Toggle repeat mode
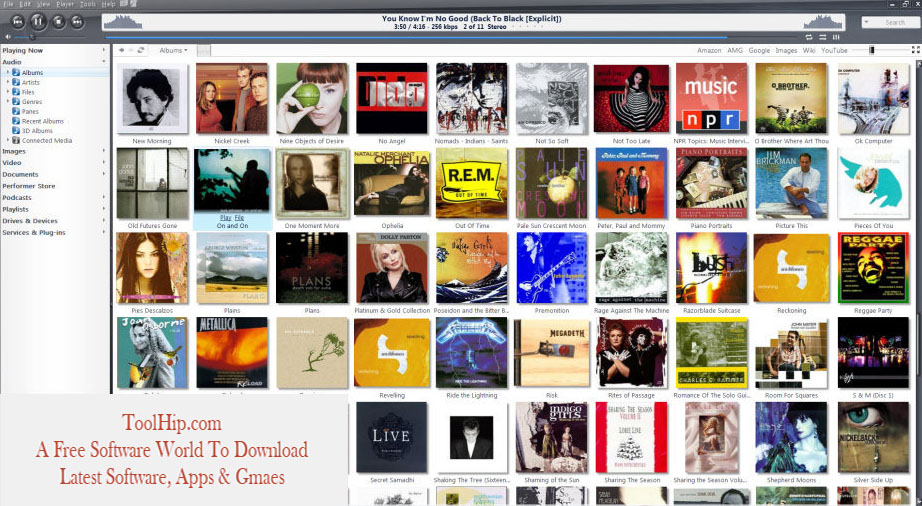 (x=810, y=37)
